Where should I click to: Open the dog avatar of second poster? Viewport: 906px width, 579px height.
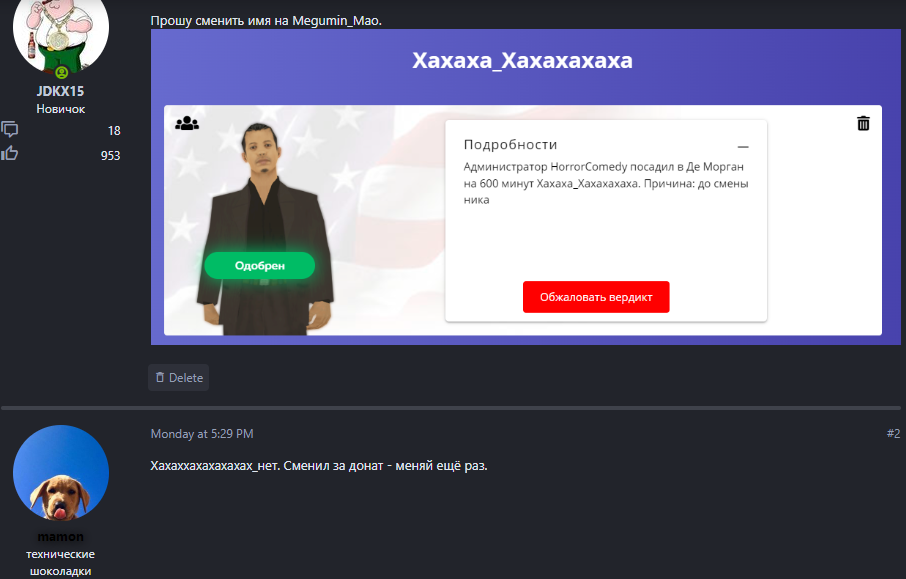click(x=61, y=473)
